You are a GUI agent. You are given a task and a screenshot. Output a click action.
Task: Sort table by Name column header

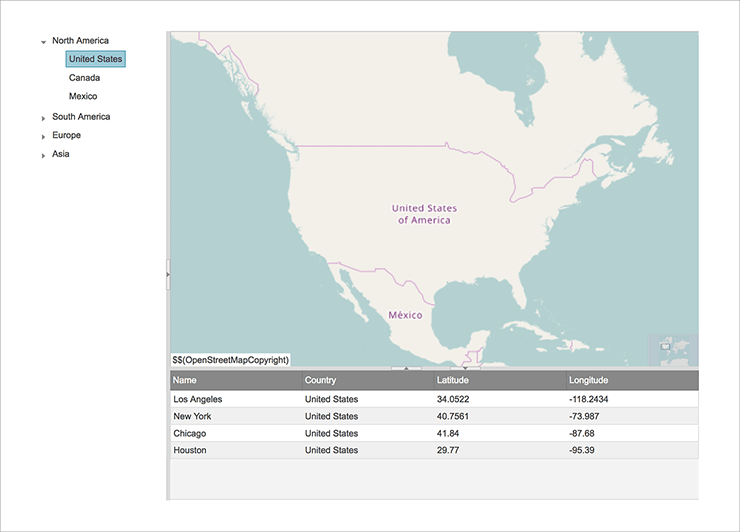pos(236,380)
